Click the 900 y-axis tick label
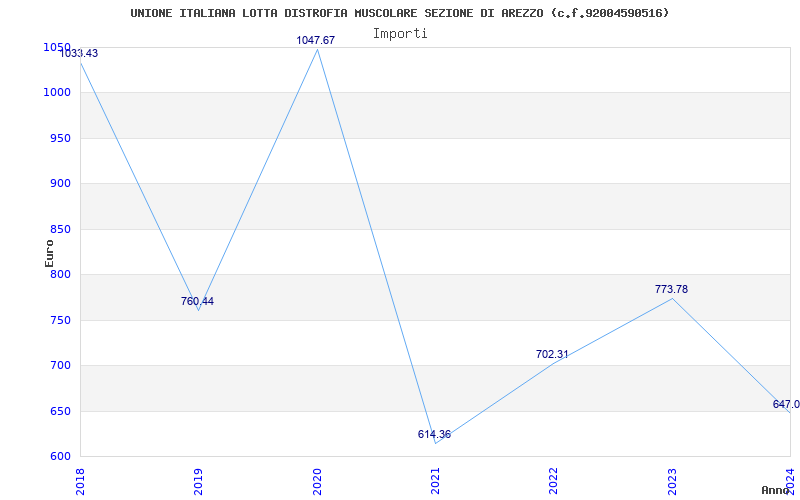Screen dimensions: 800x500 pos(62,184)
